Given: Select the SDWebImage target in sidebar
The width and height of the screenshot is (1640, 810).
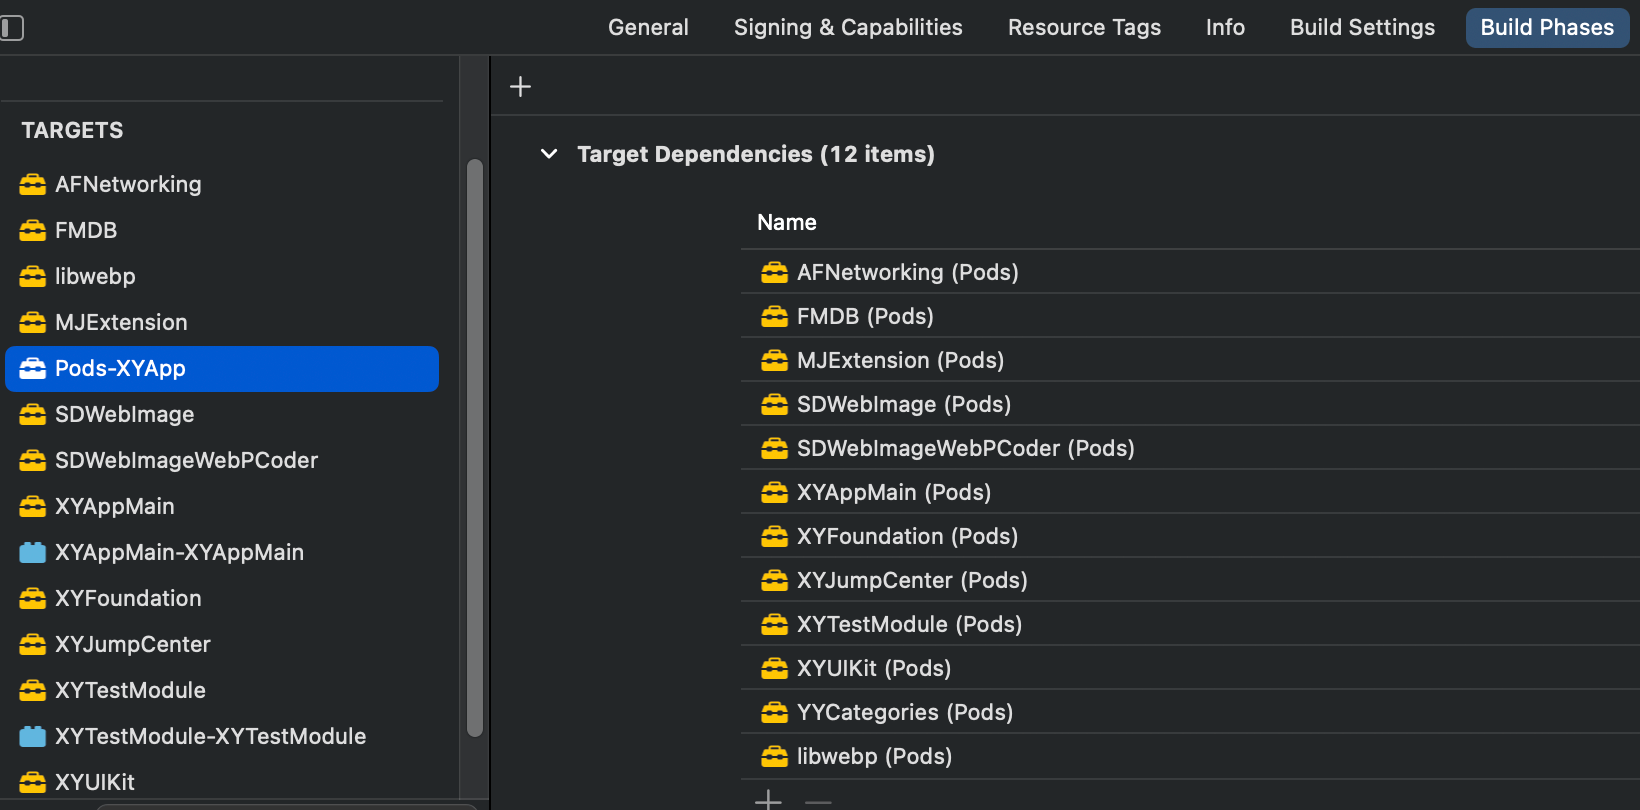Looking at the screenshot, I should coord(125,415).
